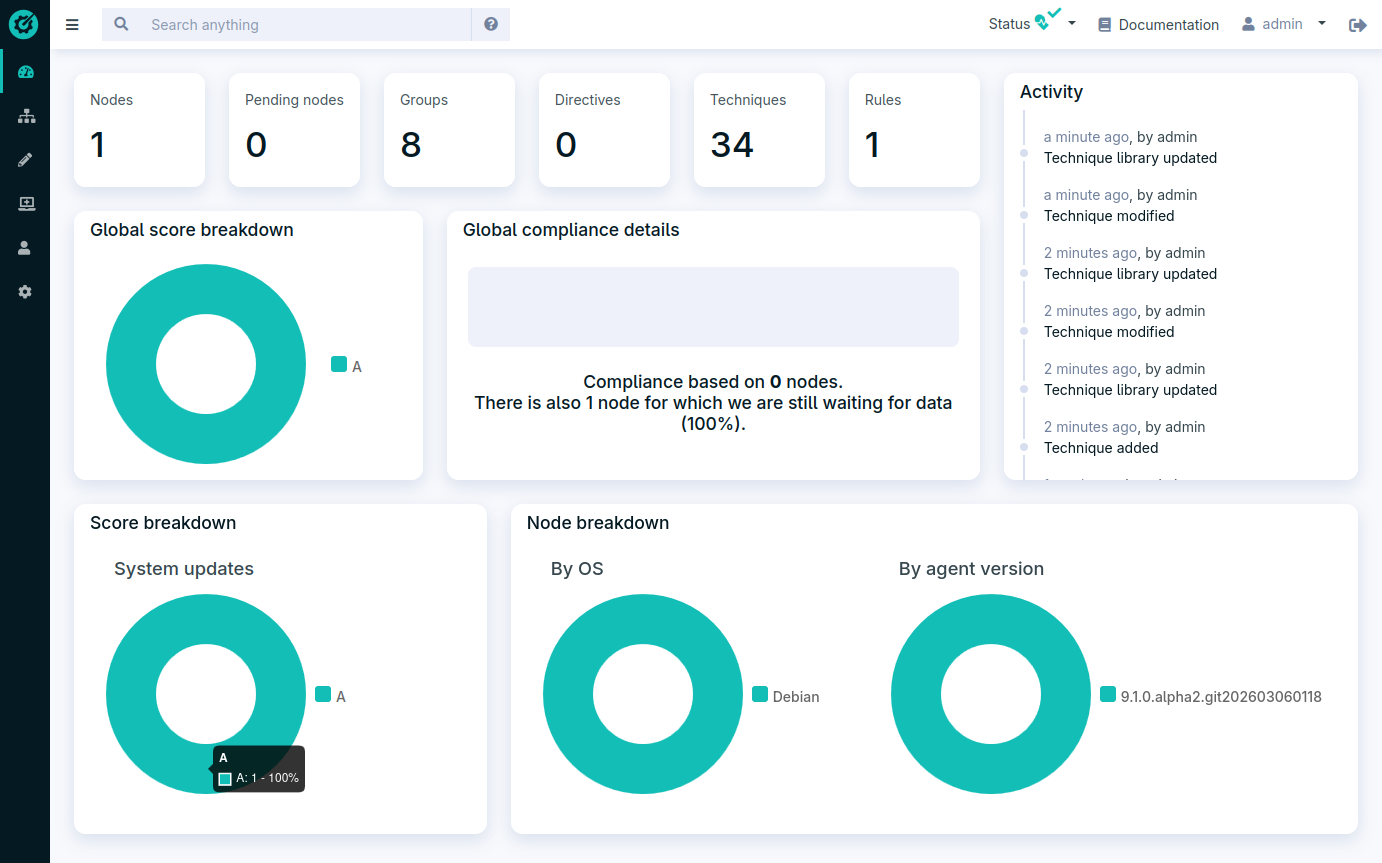Open the user sidebar icon

(26, 248)
